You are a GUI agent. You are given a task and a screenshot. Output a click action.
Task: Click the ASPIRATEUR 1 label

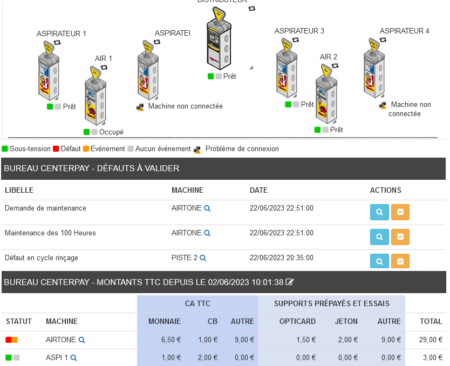pos(61,34)
